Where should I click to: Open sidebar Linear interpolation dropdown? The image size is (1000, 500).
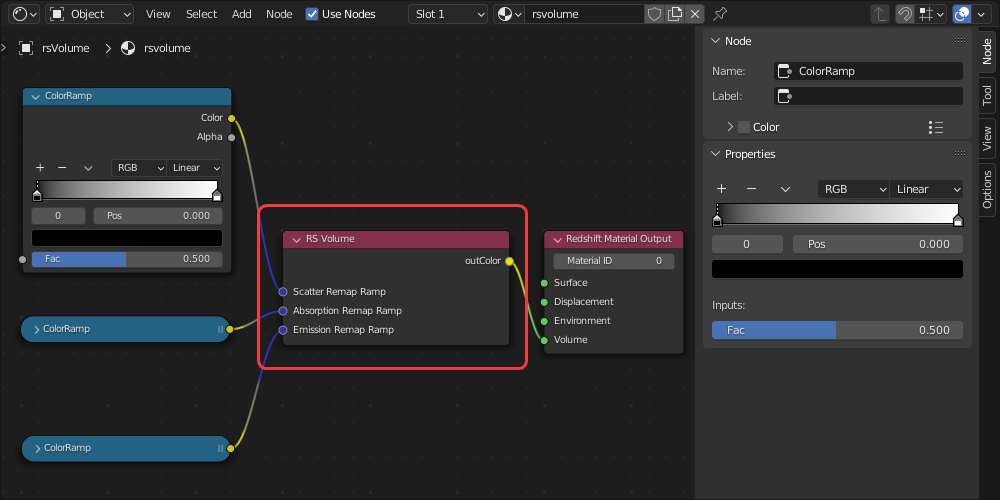(927, 189)
